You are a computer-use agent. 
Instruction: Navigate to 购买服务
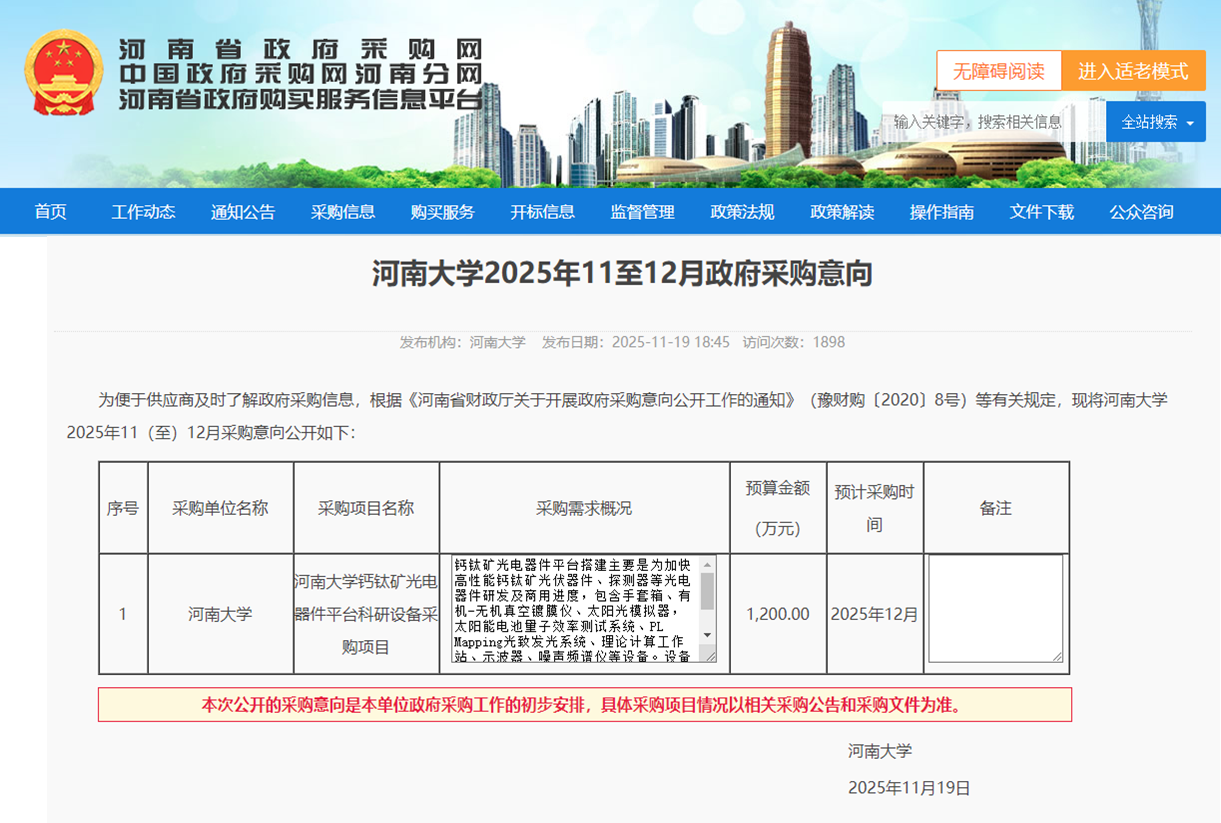point(443,212)
